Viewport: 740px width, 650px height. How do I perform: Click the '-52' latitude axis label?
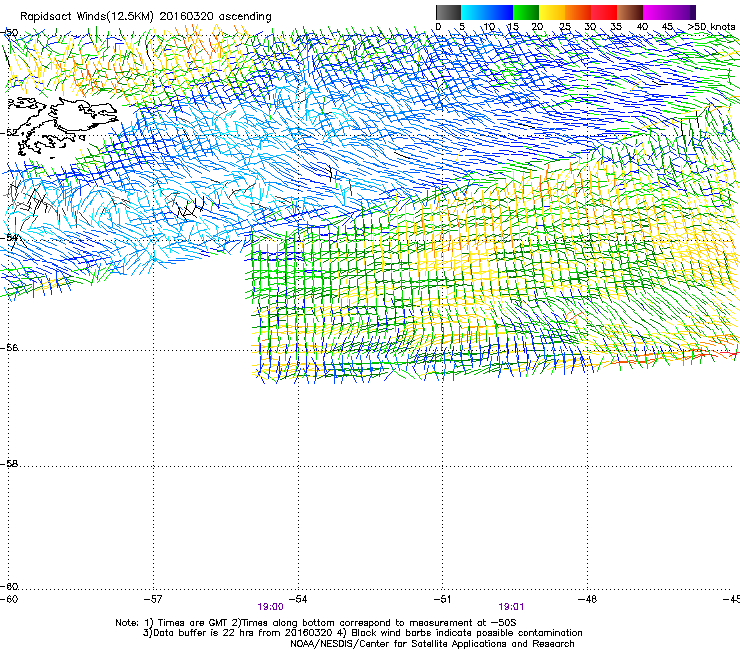pyautogui.click(x=9, y=132)
